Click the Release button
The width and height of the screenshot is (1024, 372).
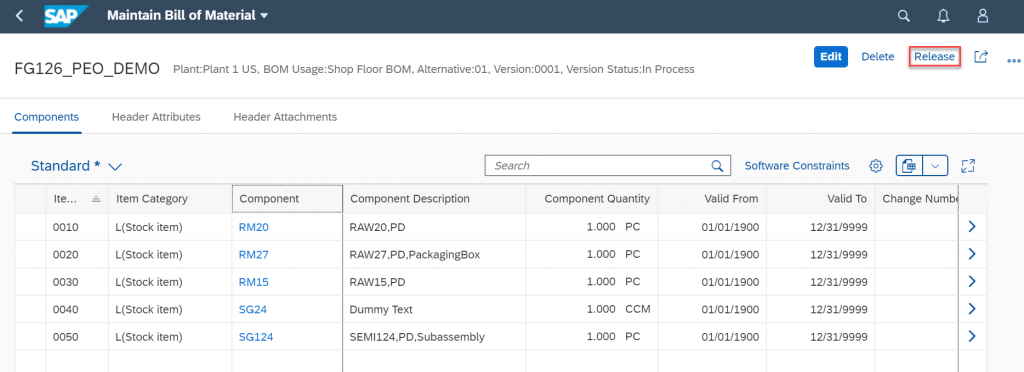[x=934, y=57]
